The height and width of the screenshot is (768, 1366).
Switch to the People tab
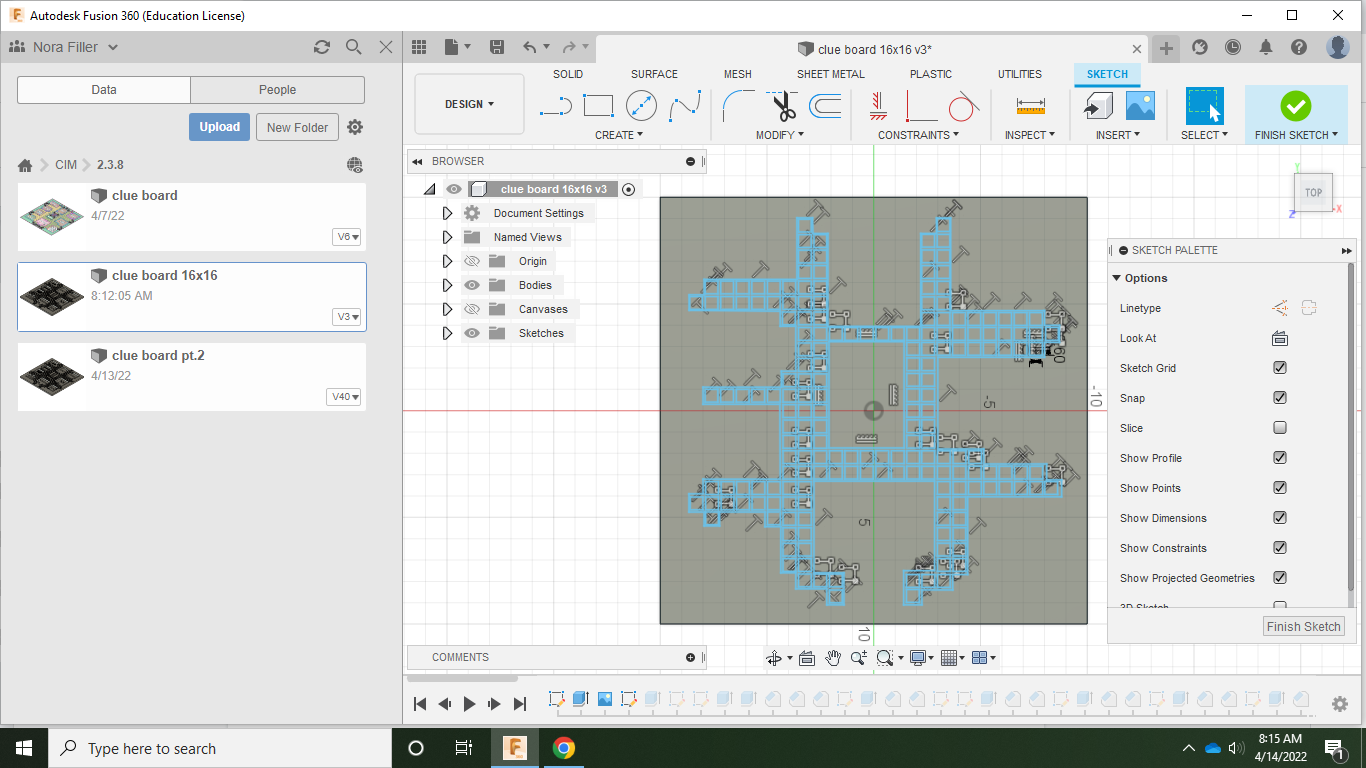point(277,90)
